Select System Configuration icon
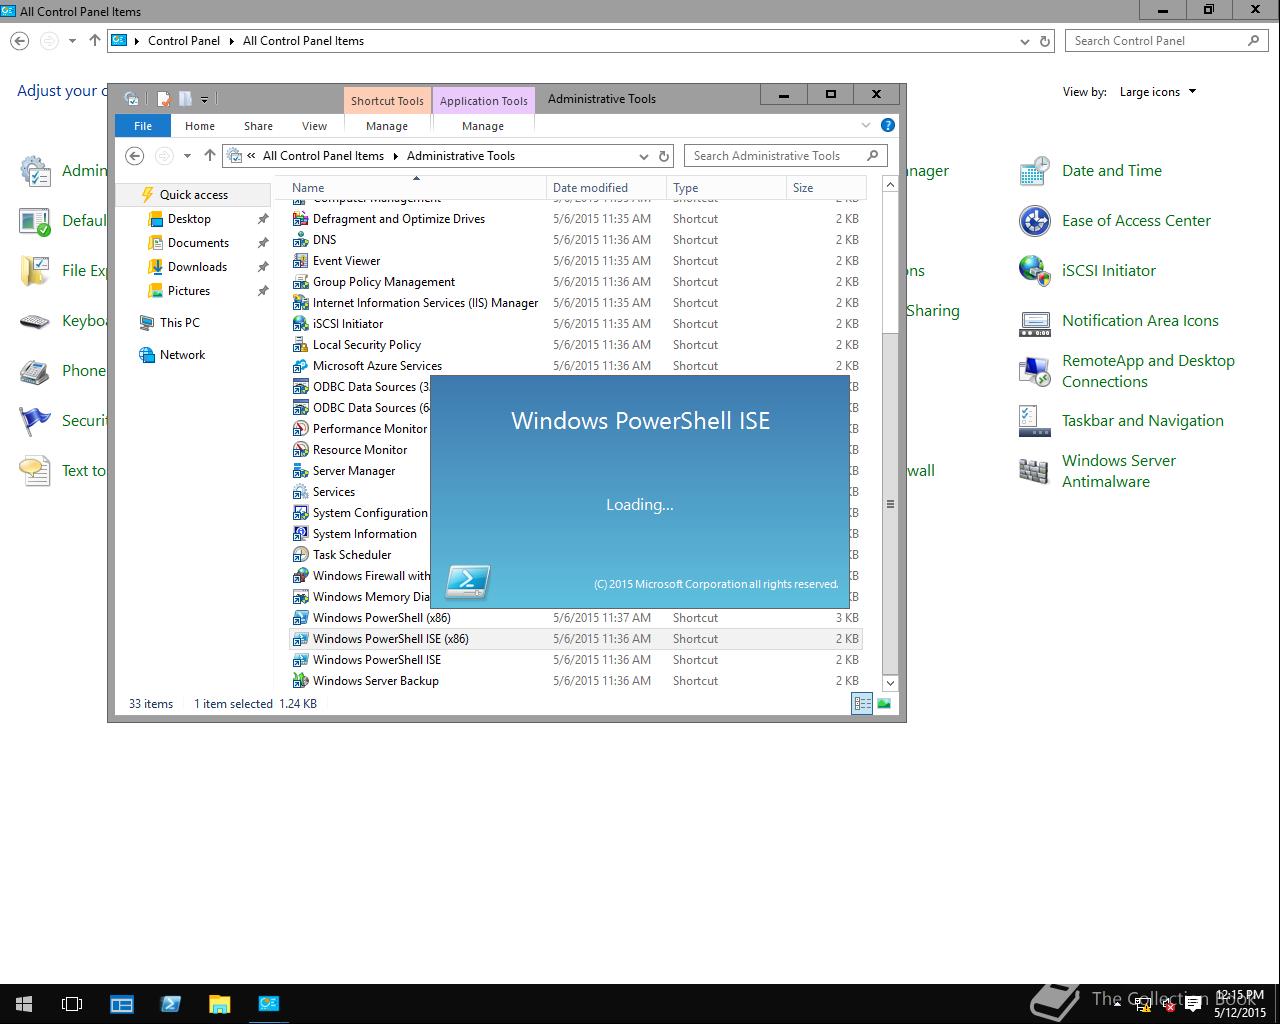1280x1024 pixels. (x=300, y=513)
